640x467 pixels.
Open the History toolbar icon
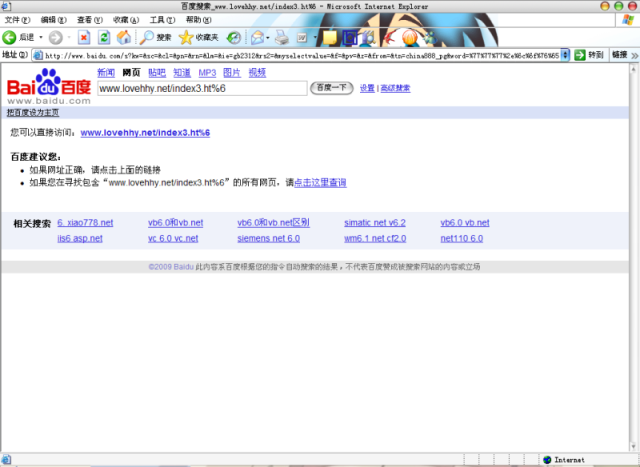(x=234, y=38)
